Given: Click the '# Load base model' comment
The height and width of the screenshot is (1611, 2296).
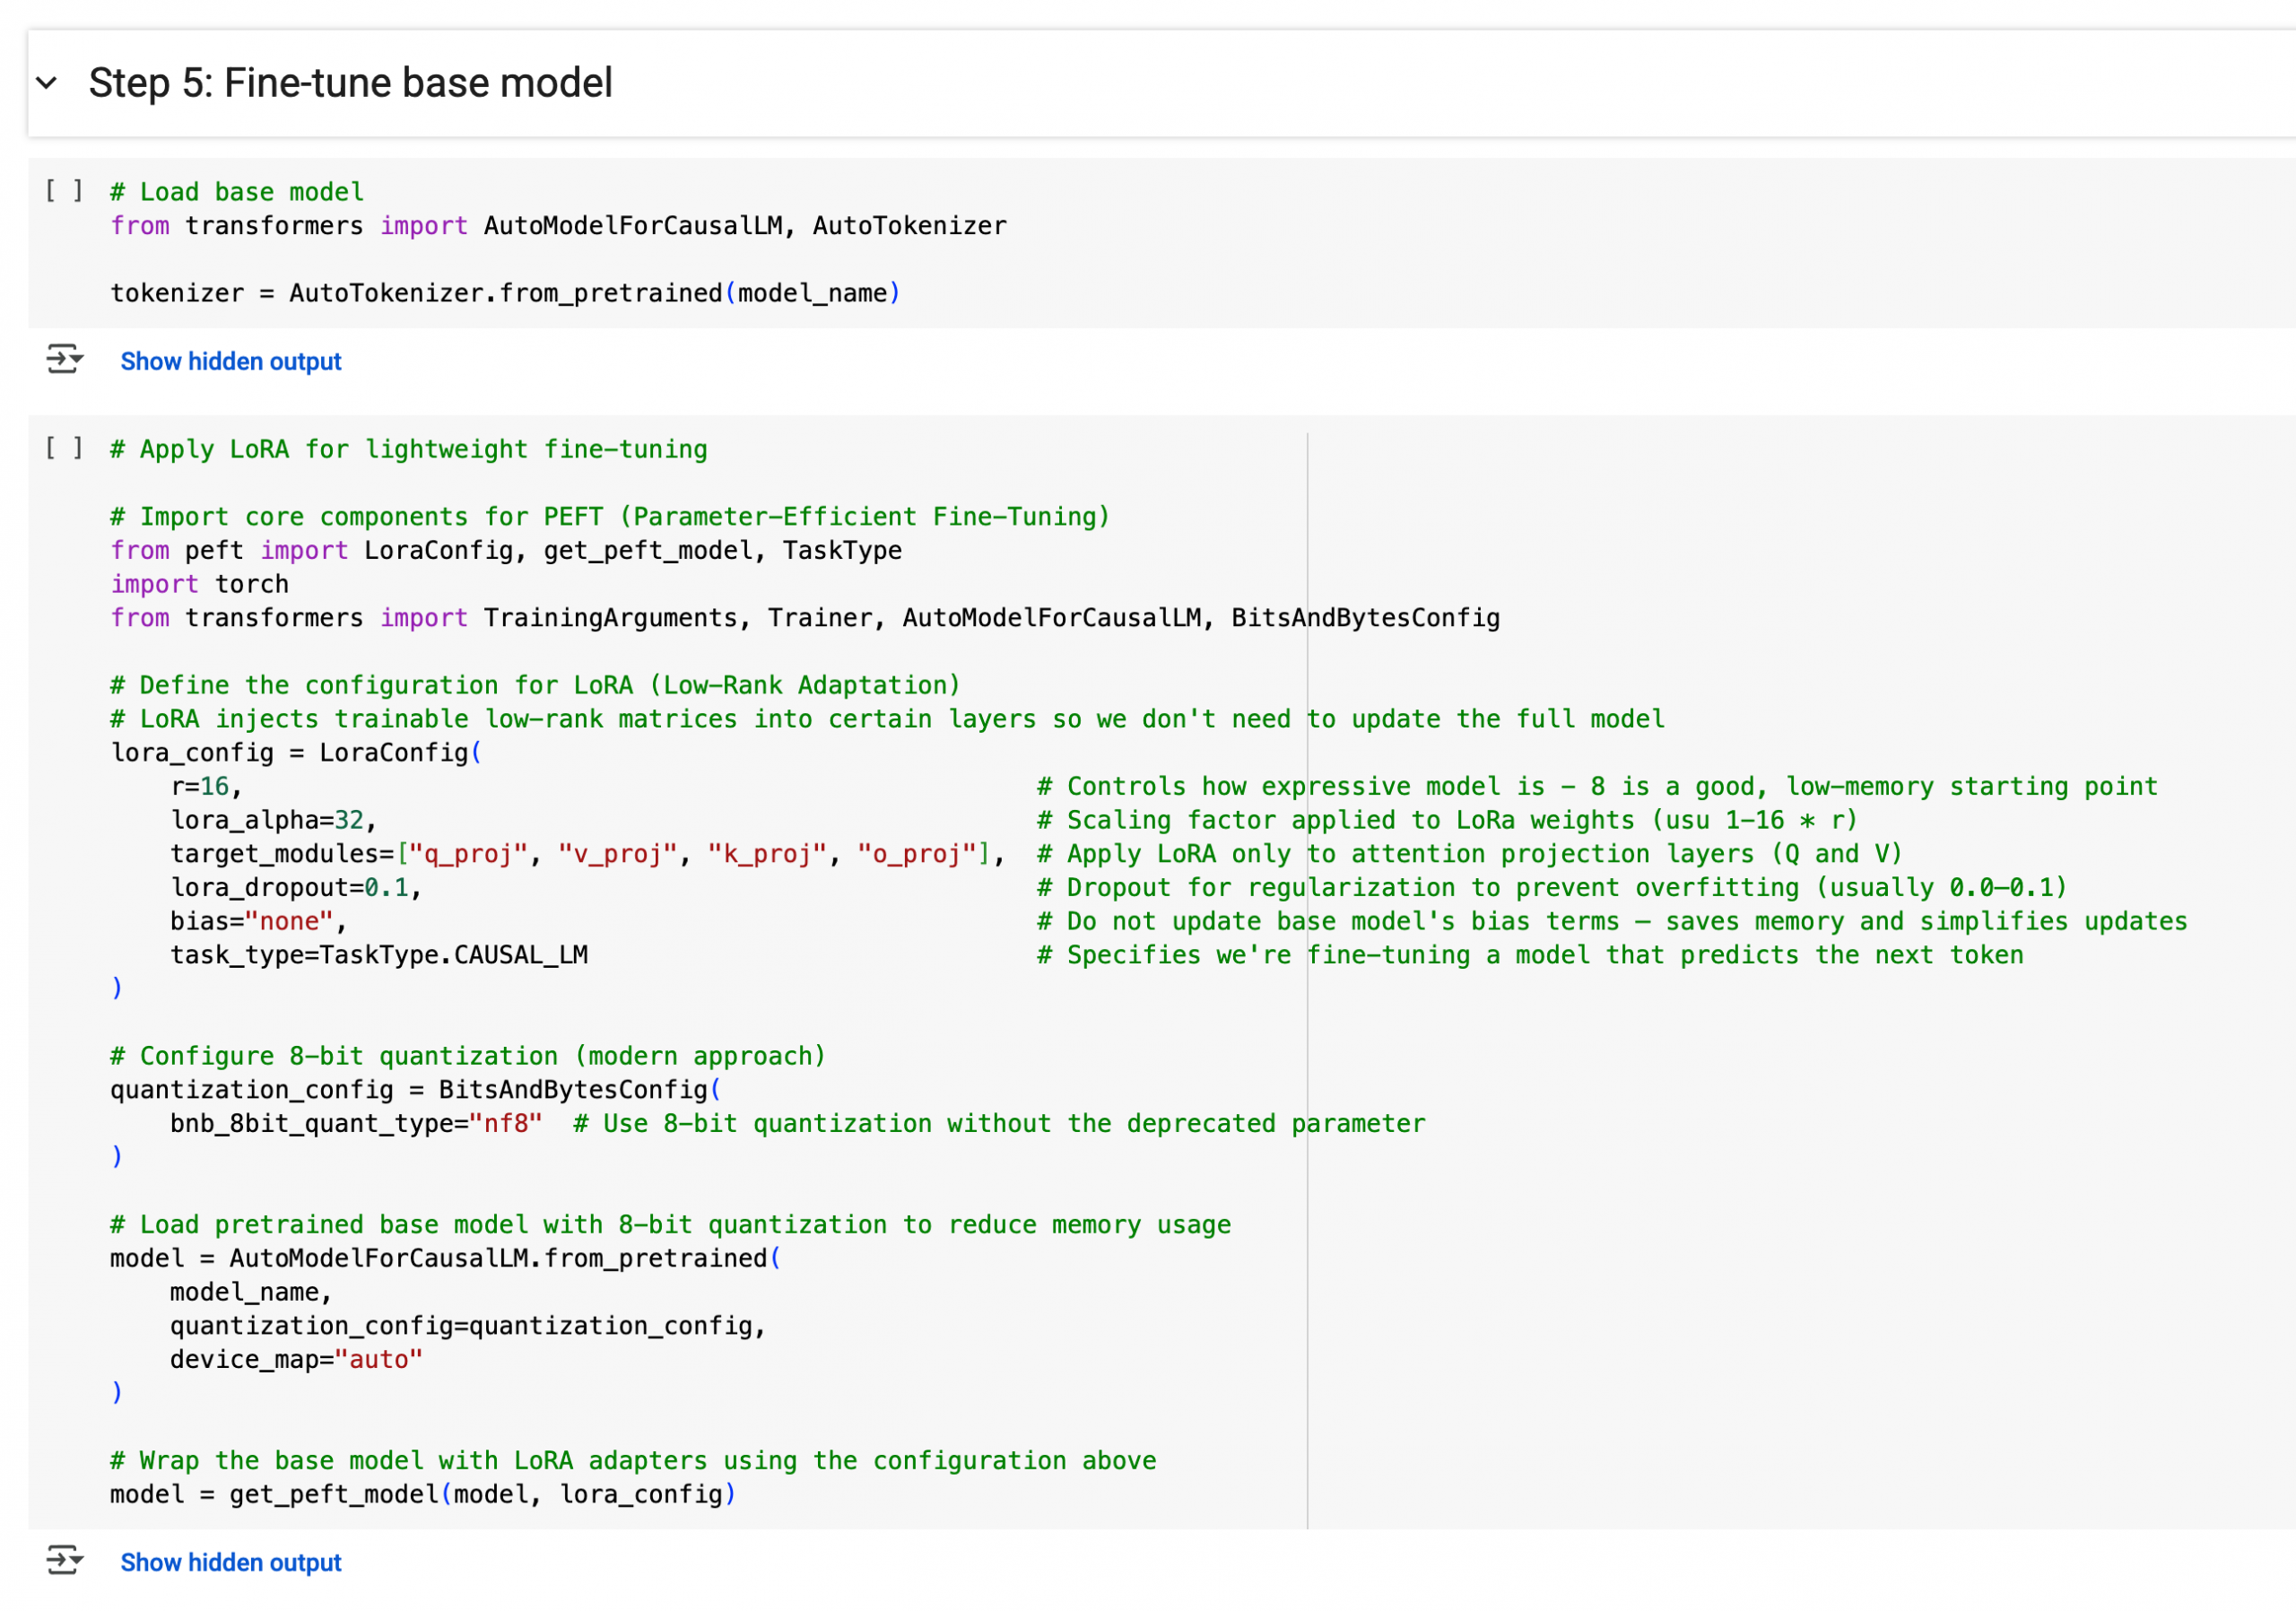Looking at the screenshot, I should 237,192.
